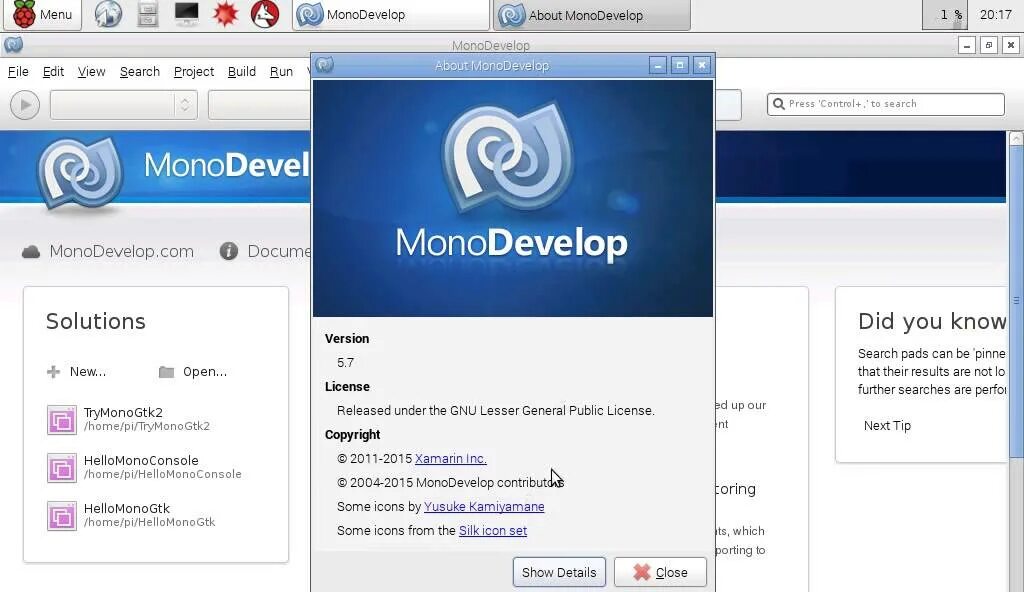Open the HelloMonoGtk solution
This screenshot has width=1024, height=592.
(149, 514)
